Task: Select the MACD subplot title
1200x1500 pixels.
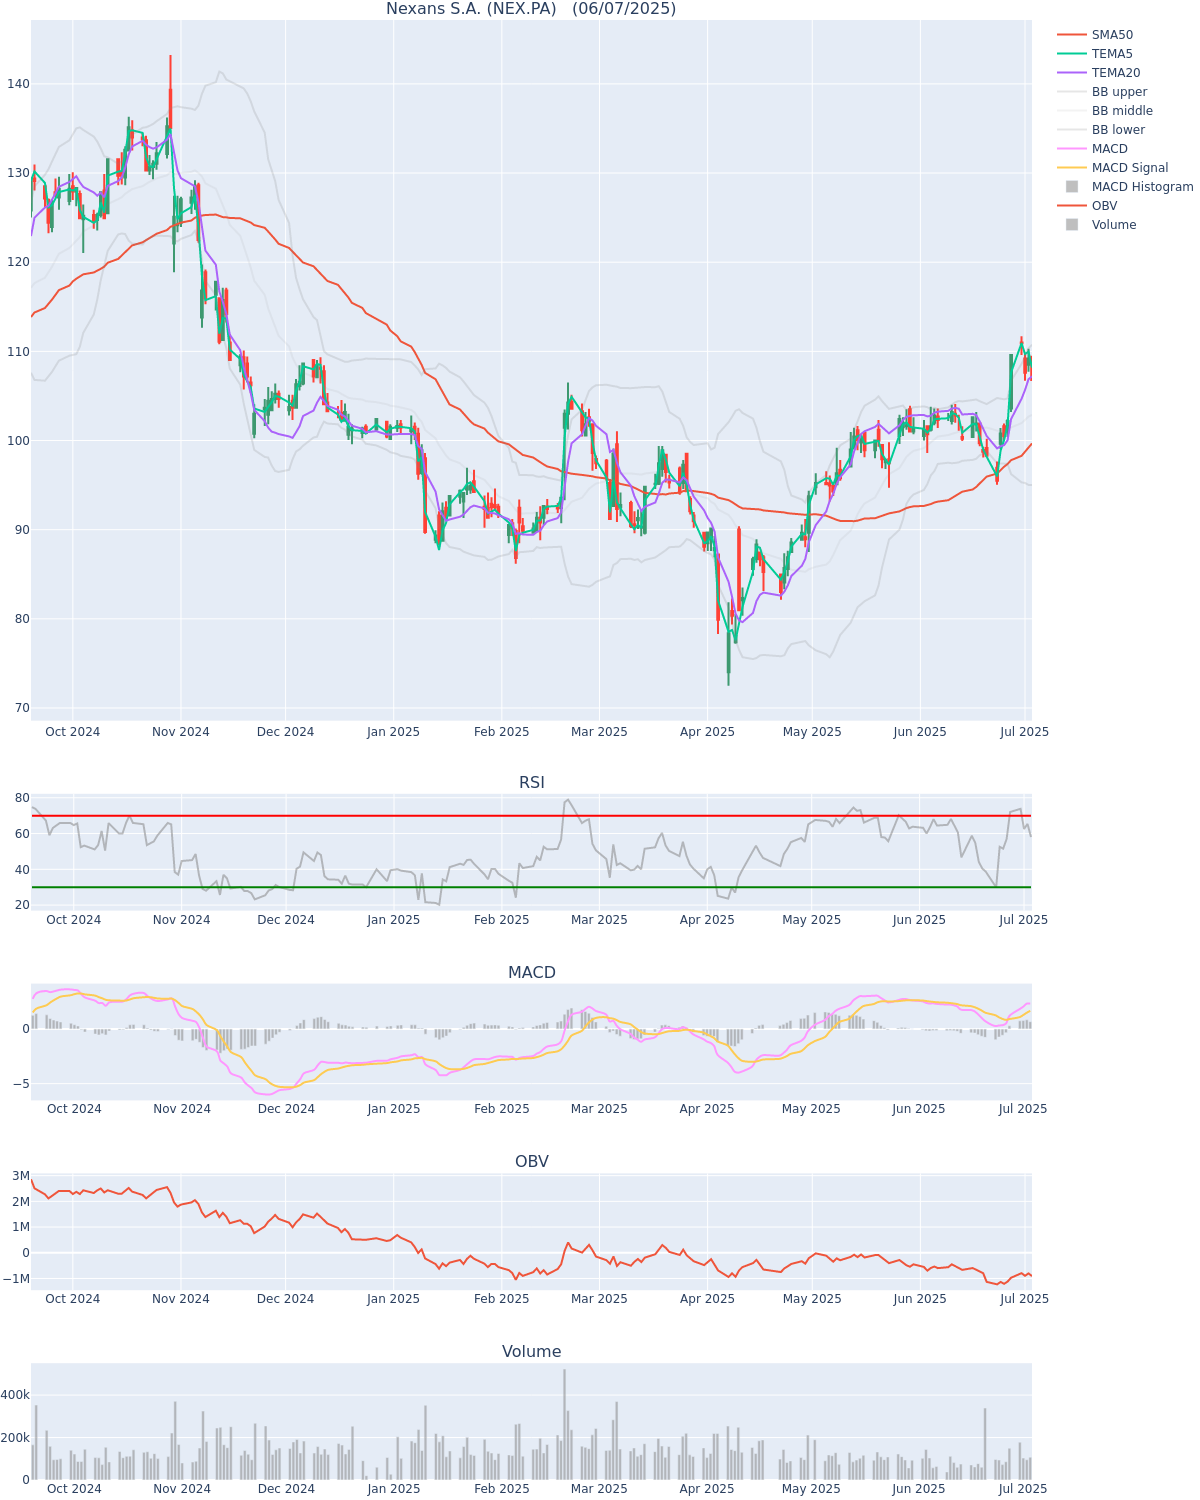Action: pyautogui.click(x=531, y=973)
